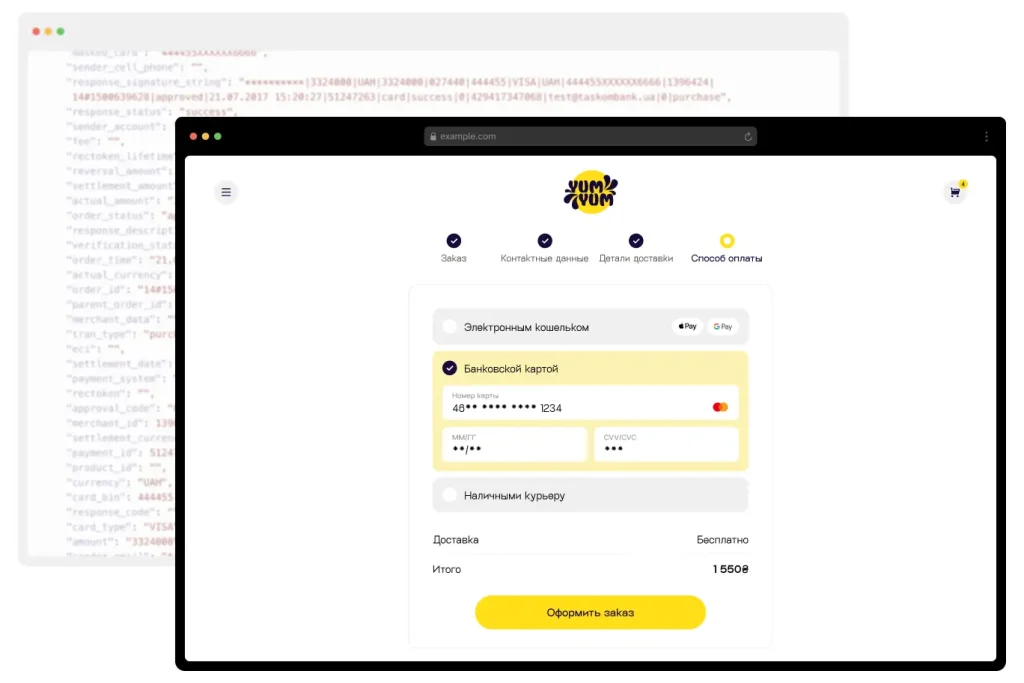Click the Apple Pay badge
This screenshot has width=1024, height=683.
pos(688,326)
